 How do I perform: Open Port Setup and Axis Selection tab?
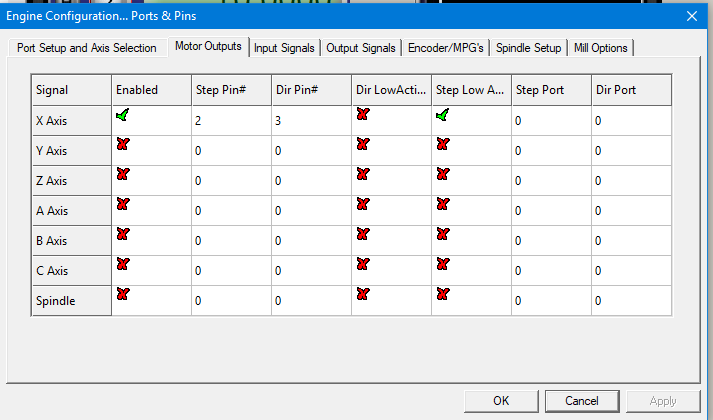[87, 48]
